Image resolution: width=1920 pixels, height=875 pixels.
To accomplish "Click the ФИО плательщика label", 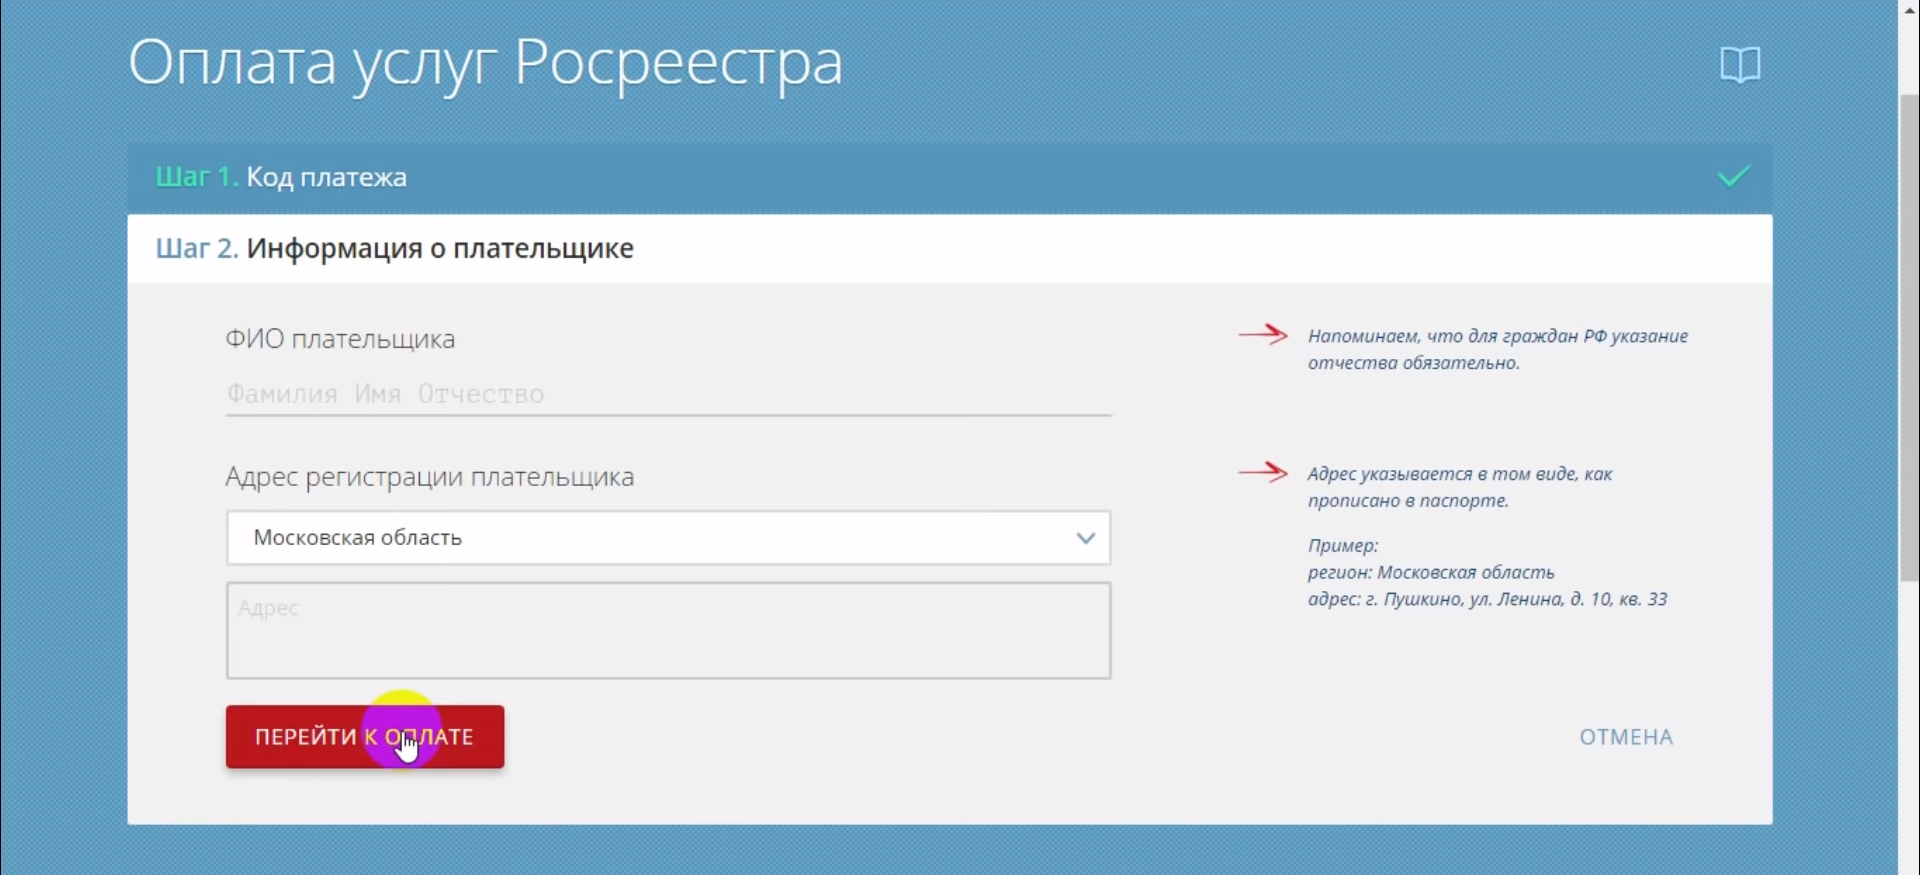I will click(340, 339).
